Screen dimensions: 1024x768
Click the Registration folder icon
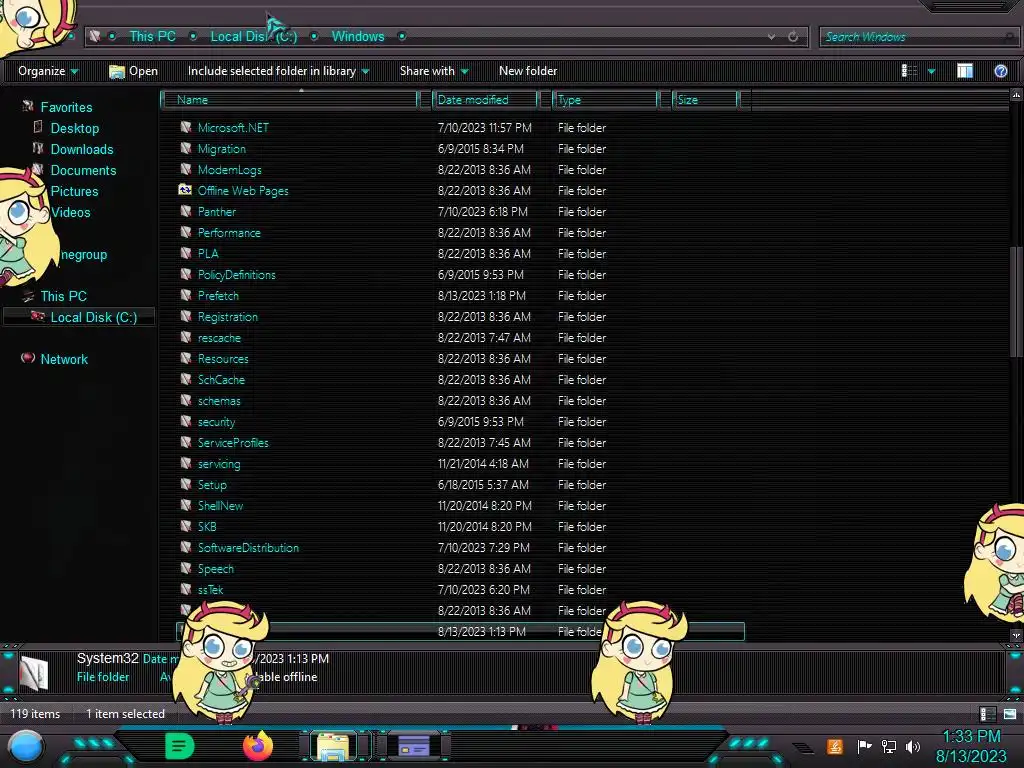click(x=185, y=316)
